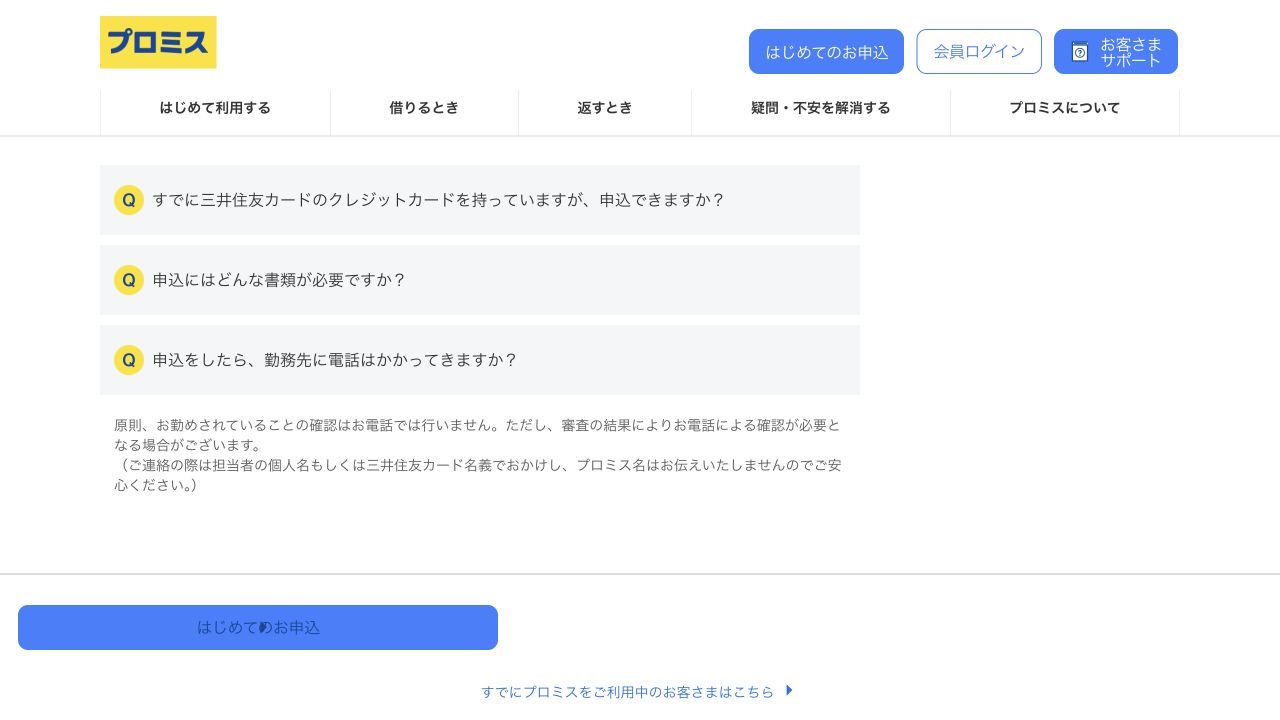1280x720 pixels.
Task: Click the Q icon beside the 勤務先 phone question
Action: [x=129, y=360]
